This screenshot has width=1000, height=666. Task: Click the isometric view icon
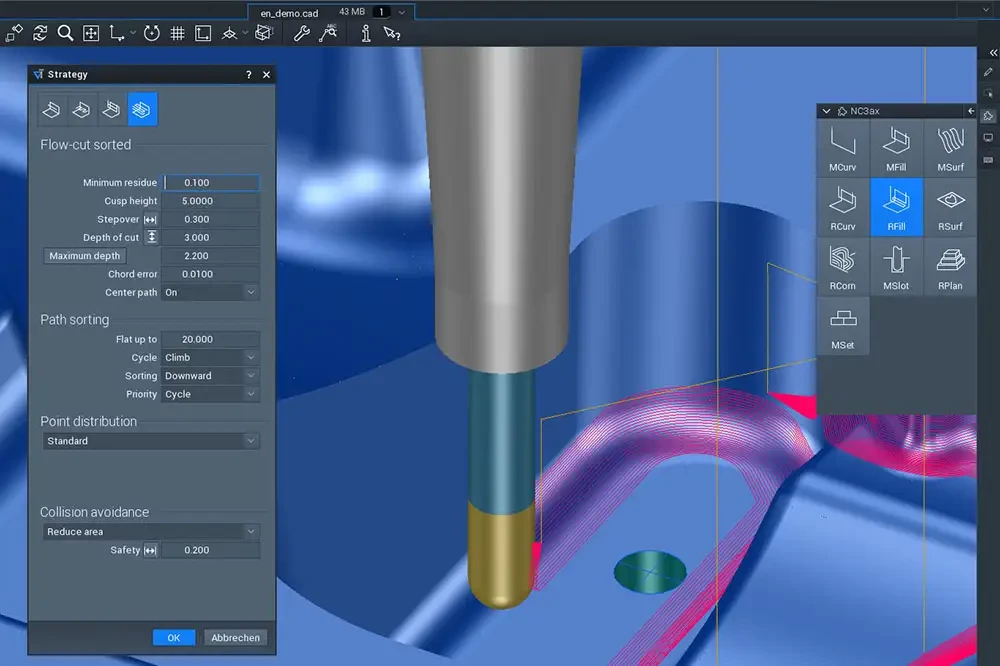coord(229,33)
